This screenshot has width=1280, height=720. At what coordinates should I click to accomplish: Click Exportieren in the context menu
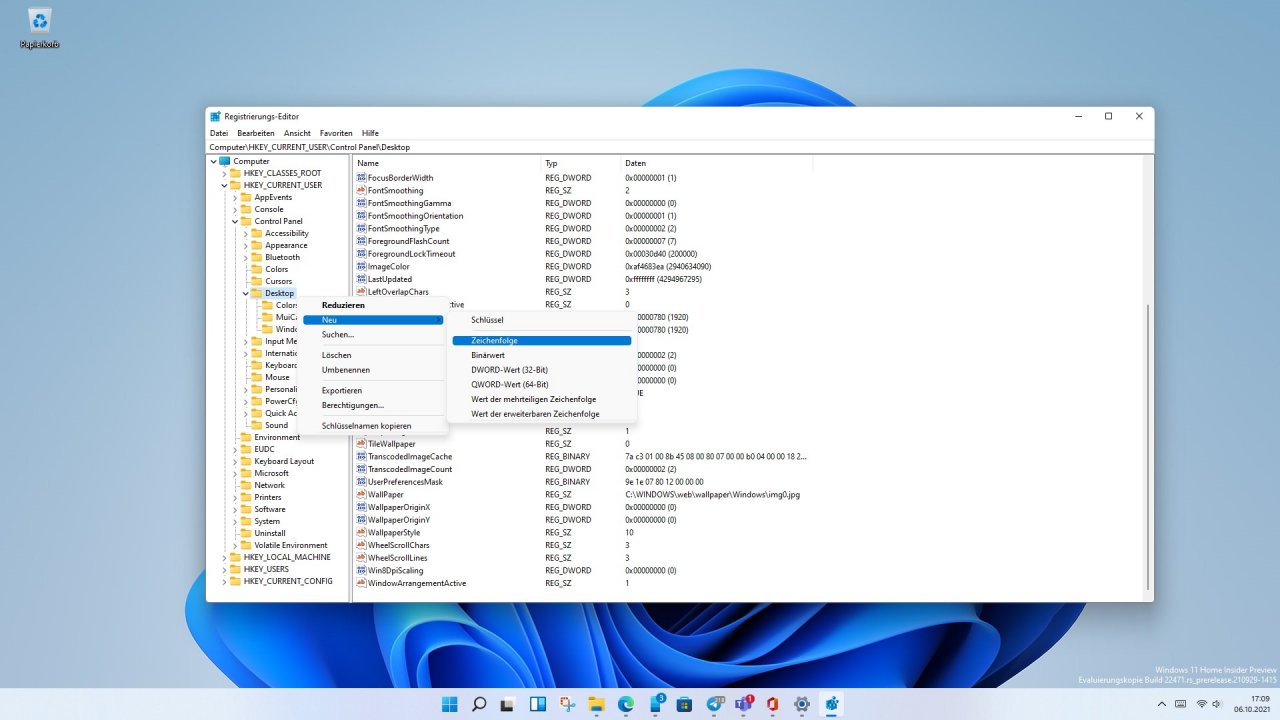coord(371,390)
